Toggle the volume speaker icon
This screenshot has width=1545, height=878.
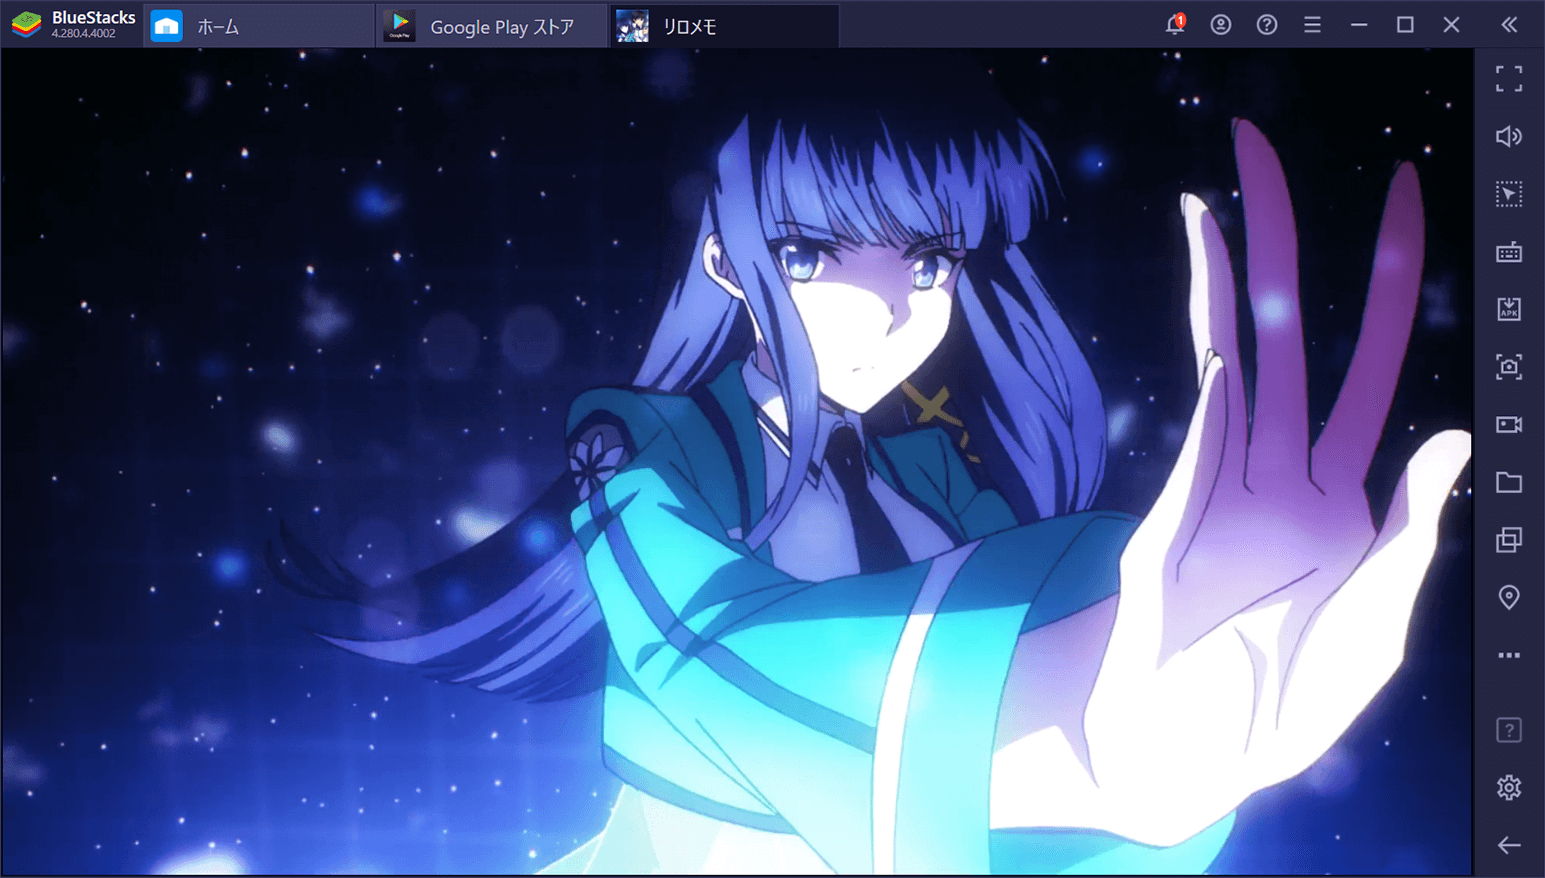[1509, 136]
